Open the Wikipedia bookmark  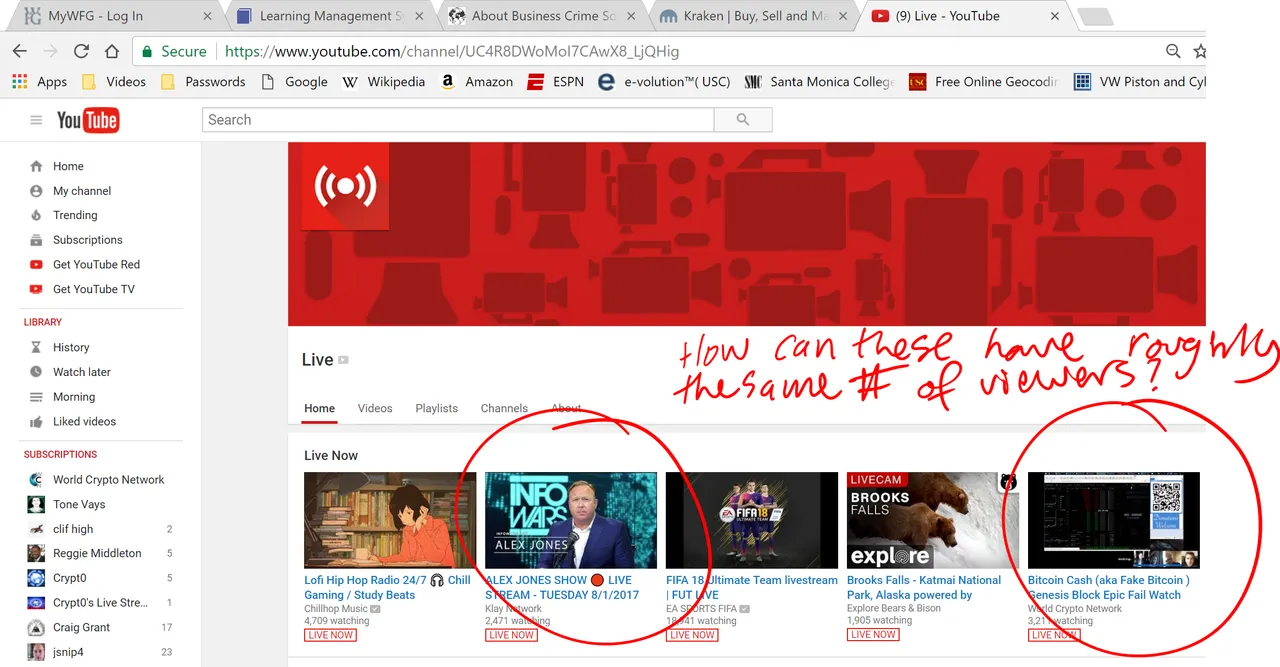[x=384, y=82]
